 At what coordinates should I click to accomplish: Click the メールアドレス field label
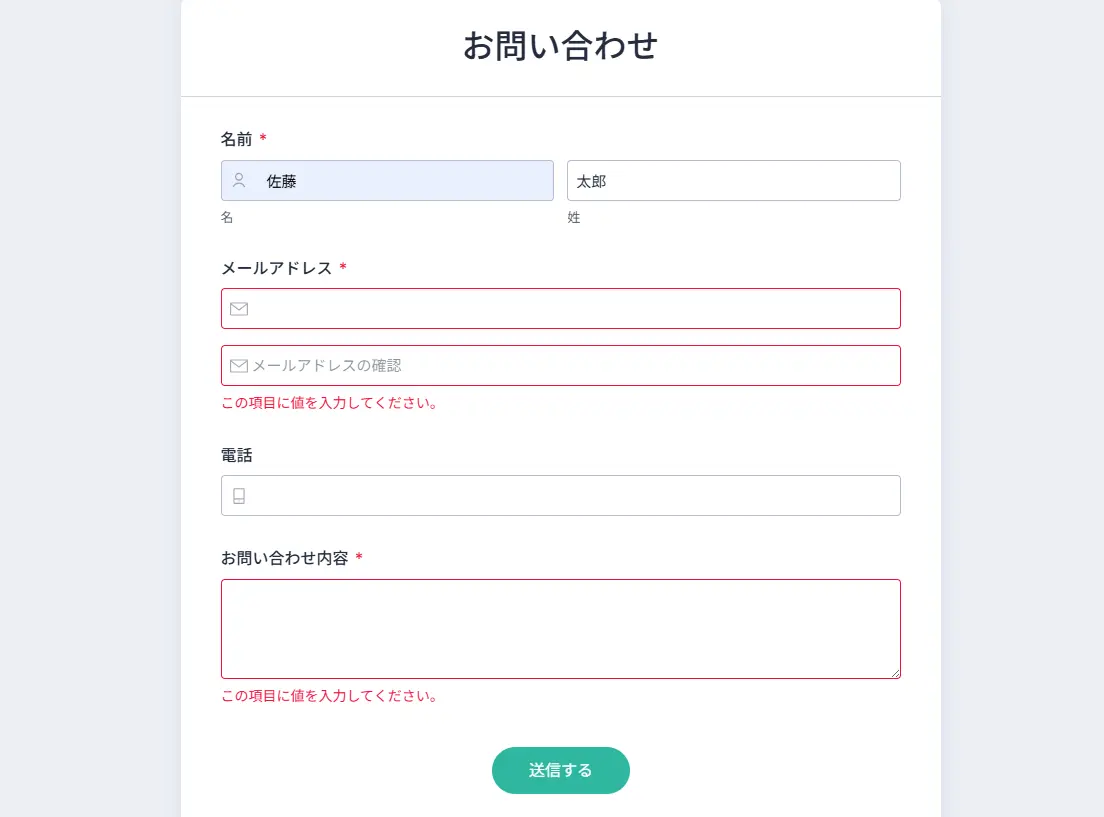(277, 268)
